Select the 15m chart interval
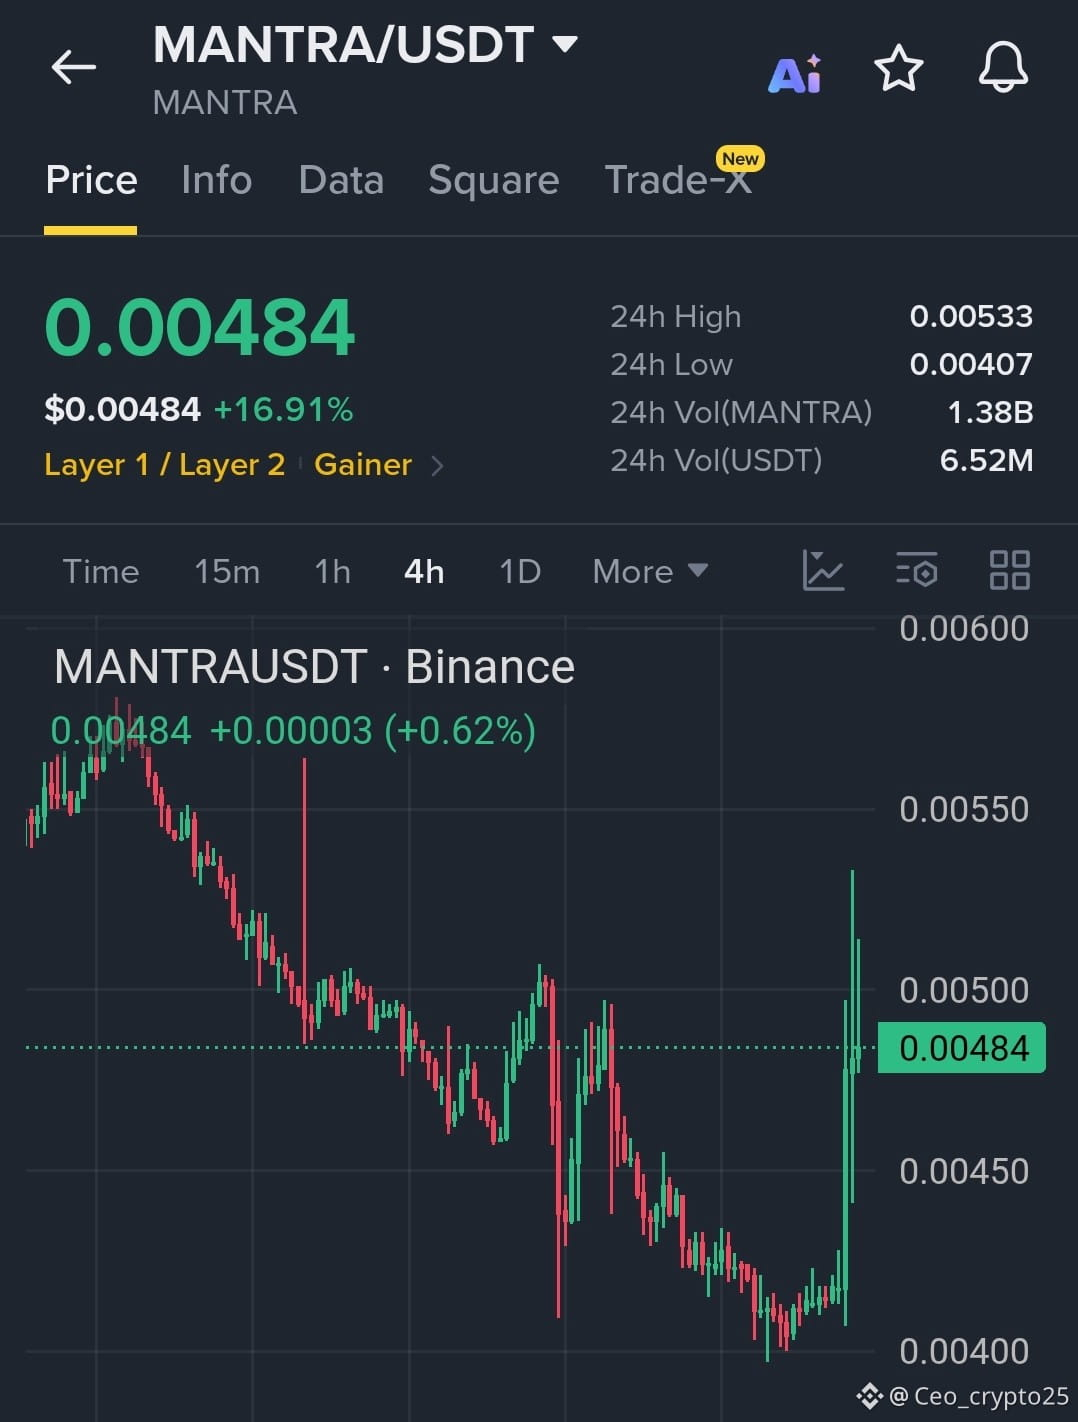Viewport: 1078px width, 1422px height. [227, 571]
